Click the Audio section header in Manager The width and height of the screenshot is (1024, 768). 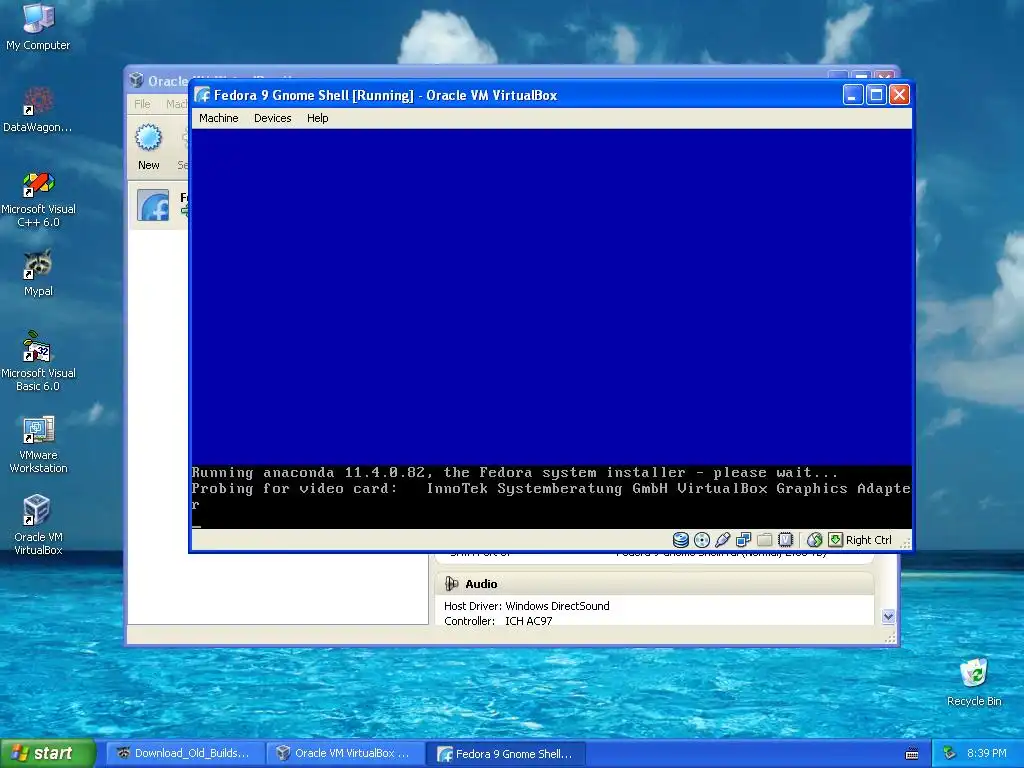(654, 584)
